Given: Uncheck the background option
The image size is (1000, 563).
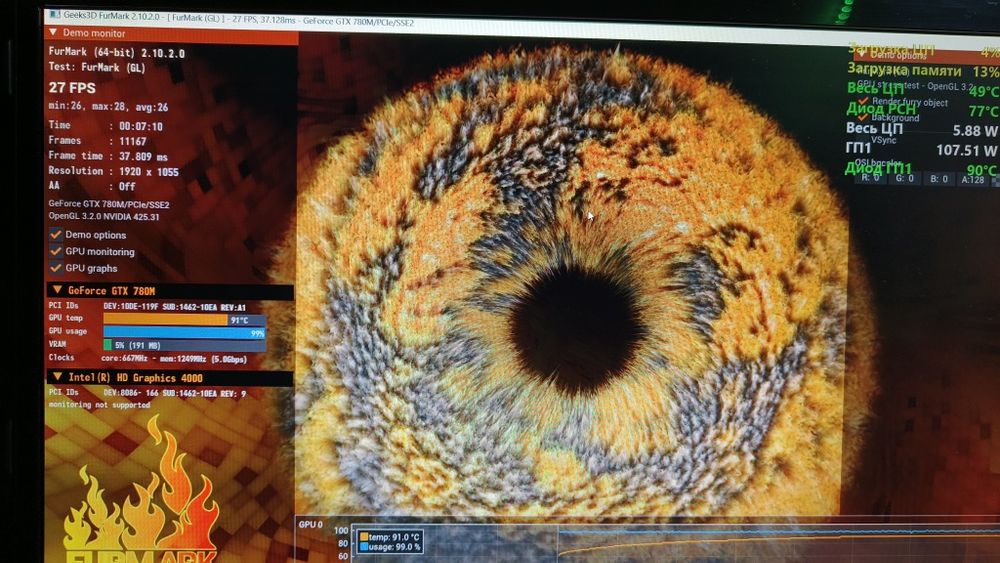Looking at the screenshot, I should [x=864, y=117].
